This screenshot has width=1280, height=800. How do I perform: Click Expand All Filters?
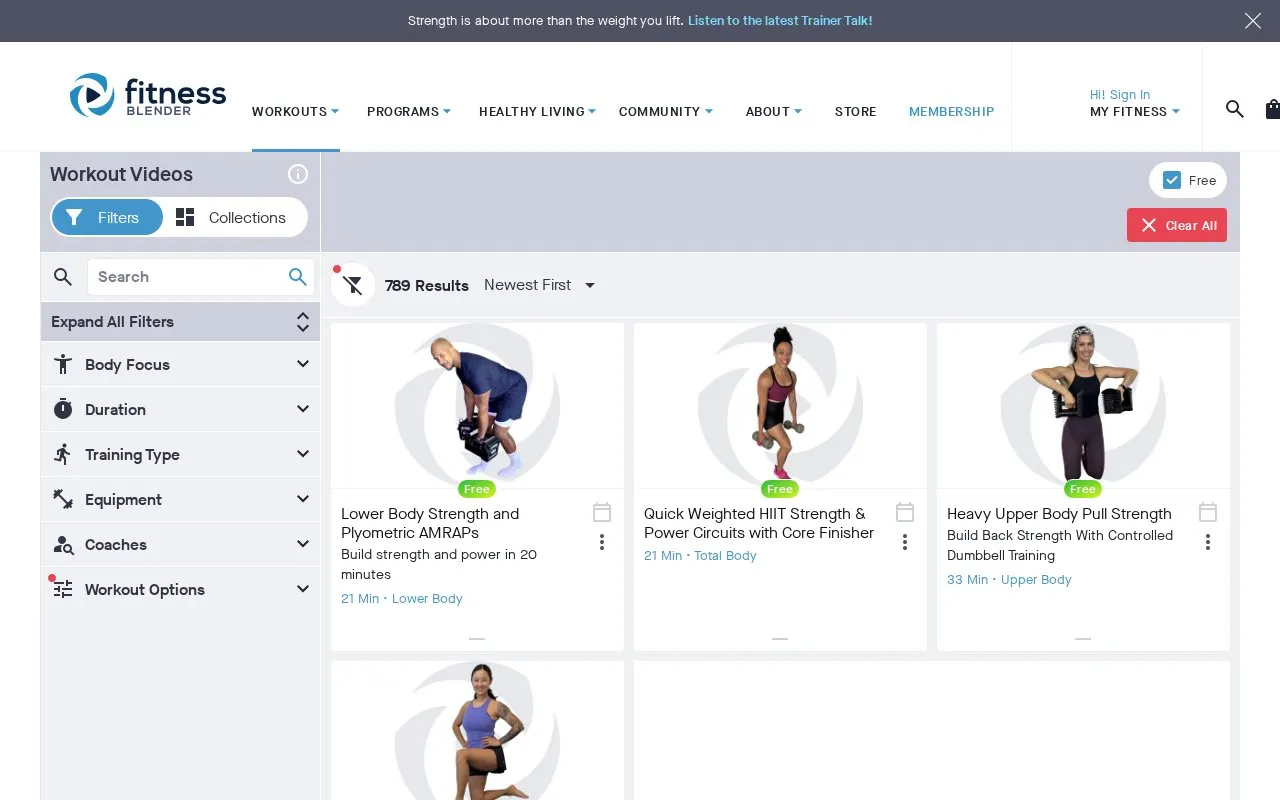(180, 322)
